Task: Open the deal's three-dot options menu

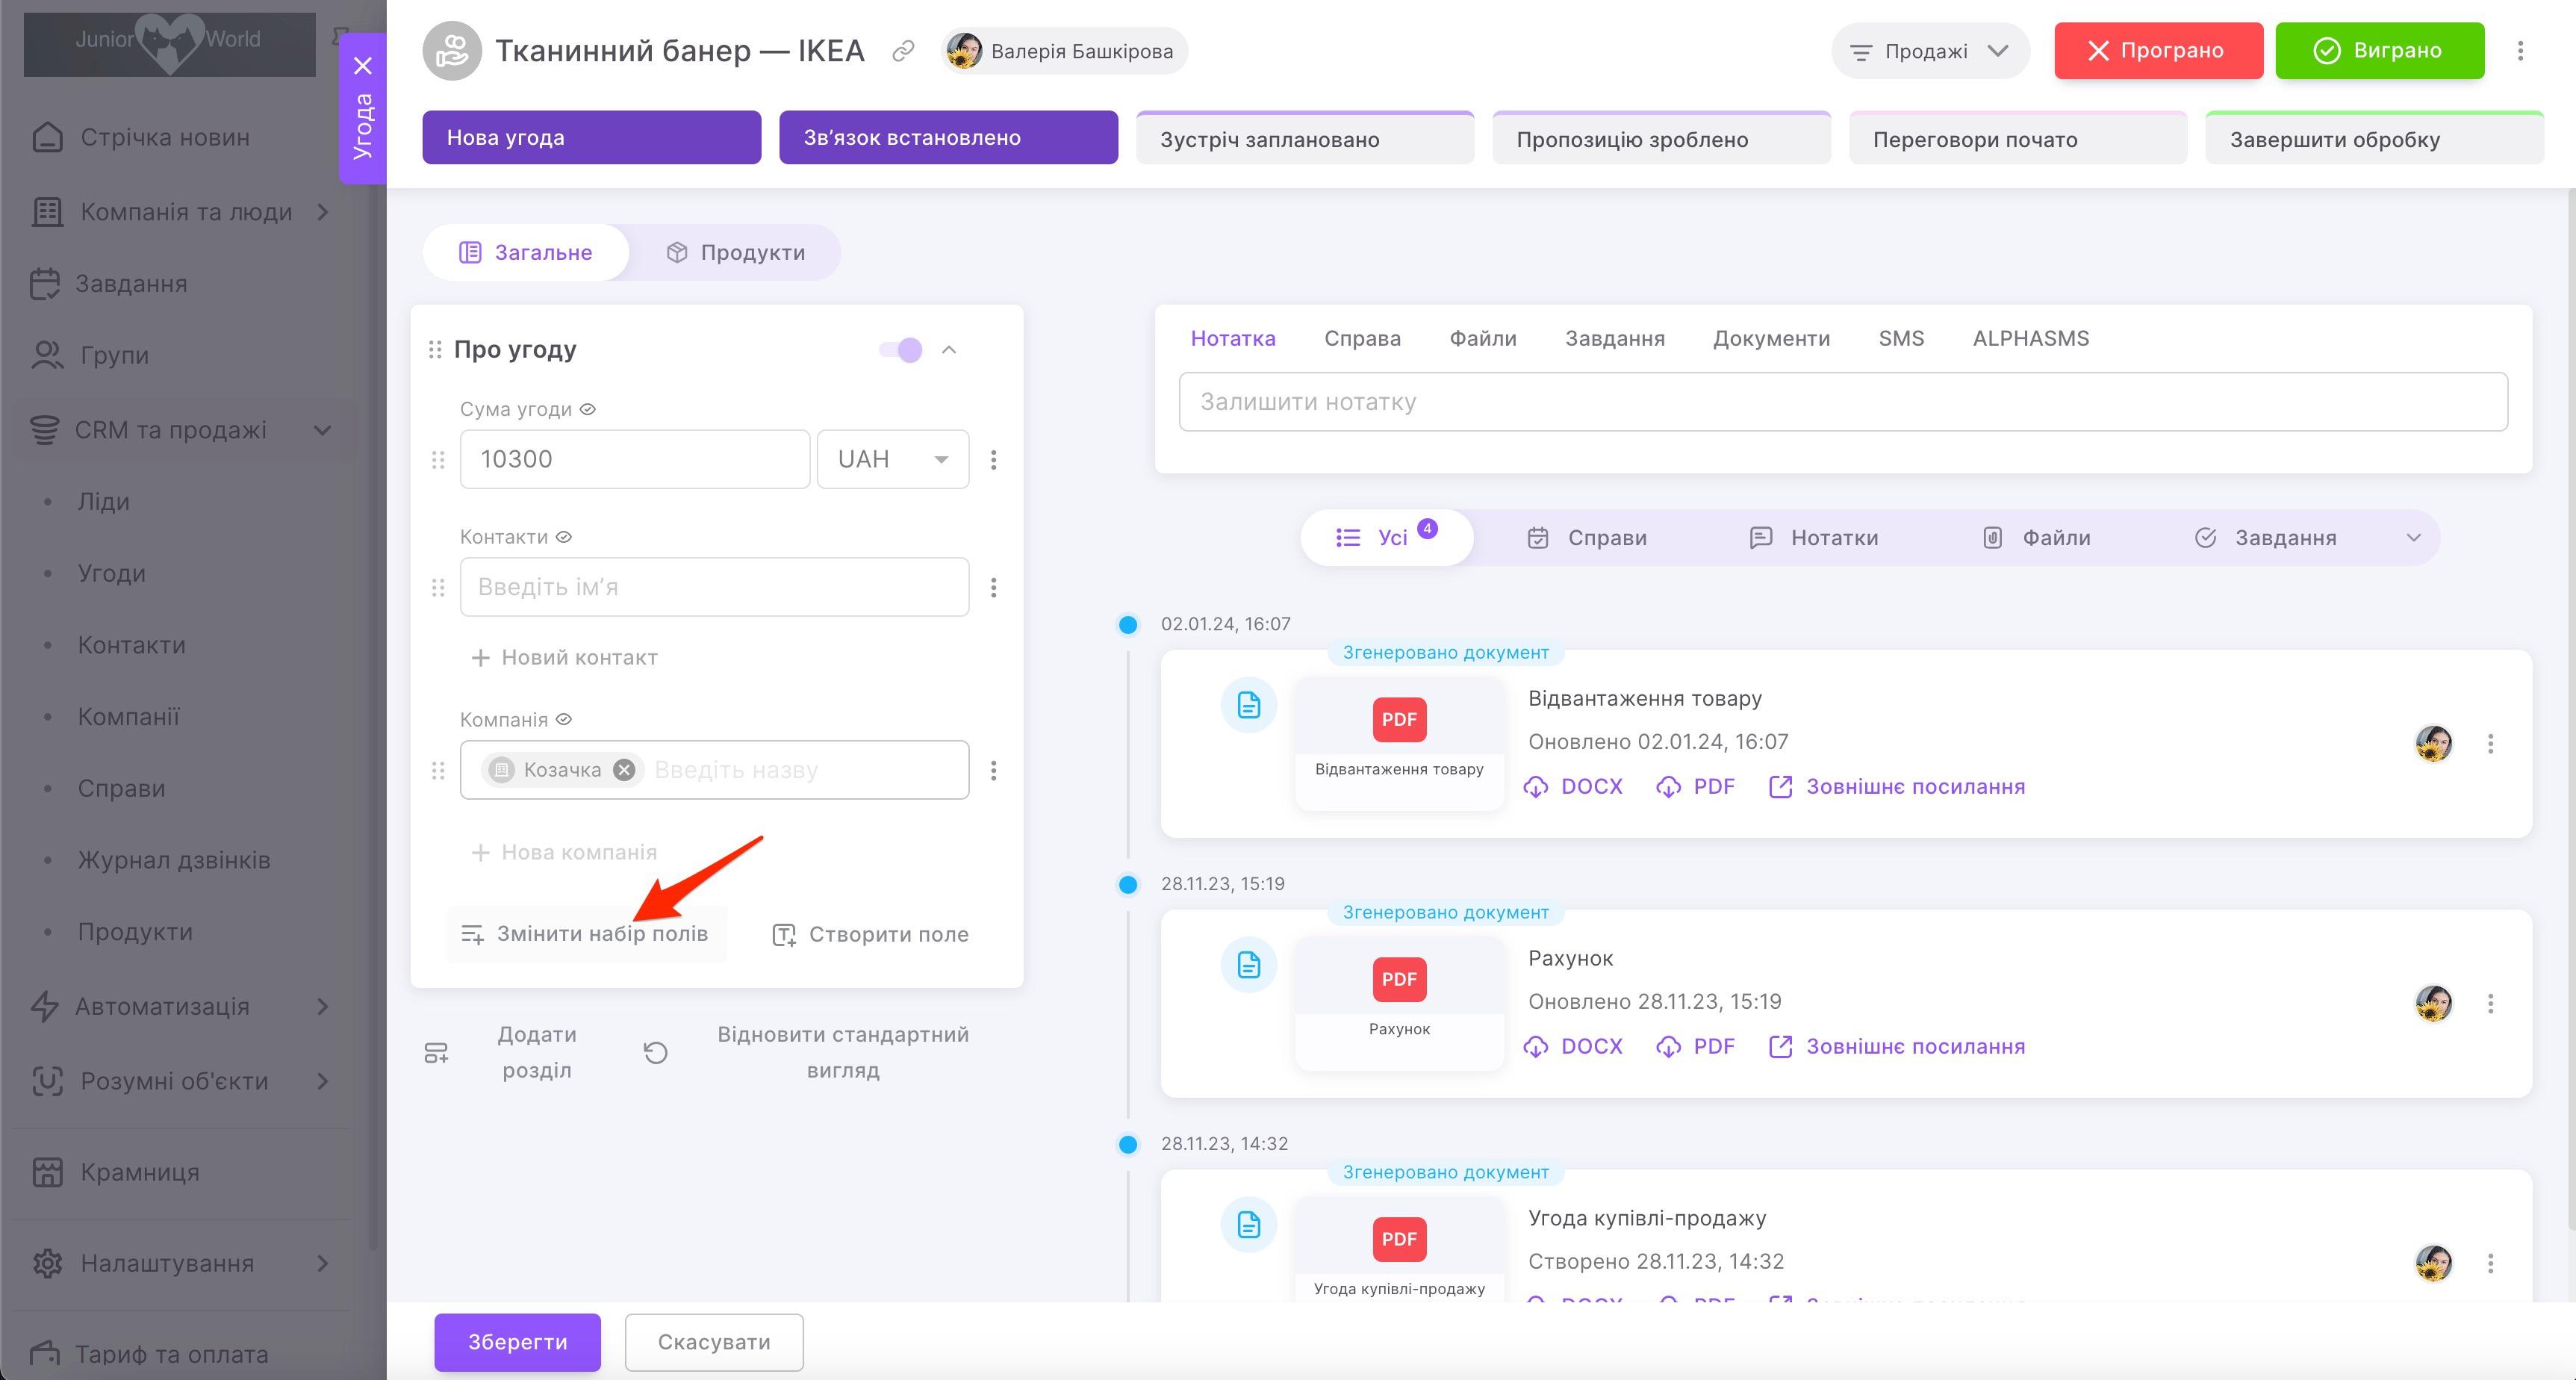Action: pyautogui.click(x=2520, y=51)
